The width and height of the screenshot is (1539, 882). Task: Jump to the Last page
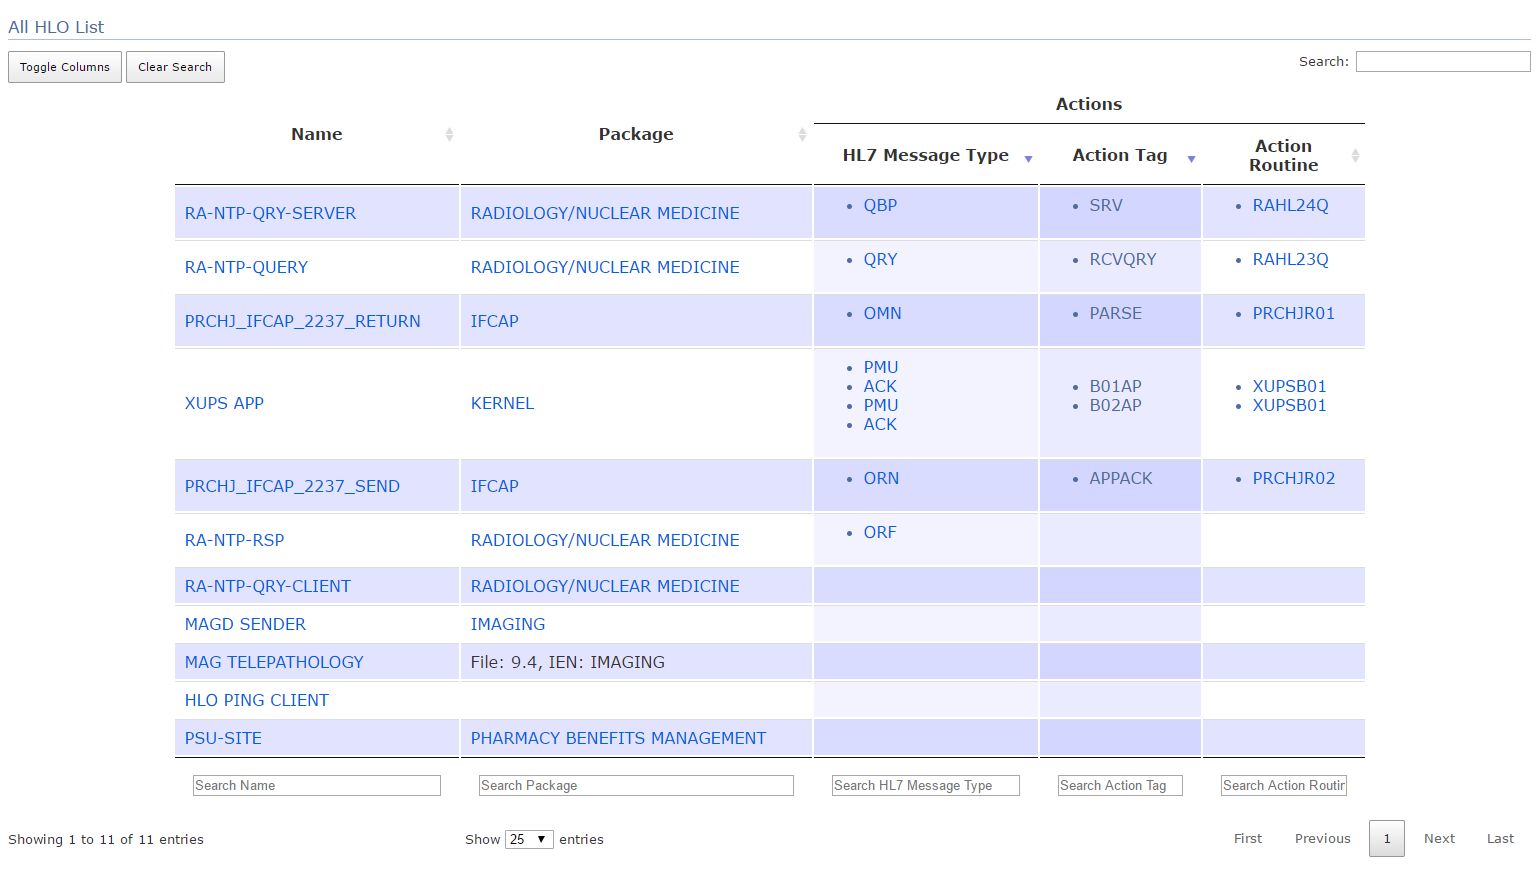1499,839
